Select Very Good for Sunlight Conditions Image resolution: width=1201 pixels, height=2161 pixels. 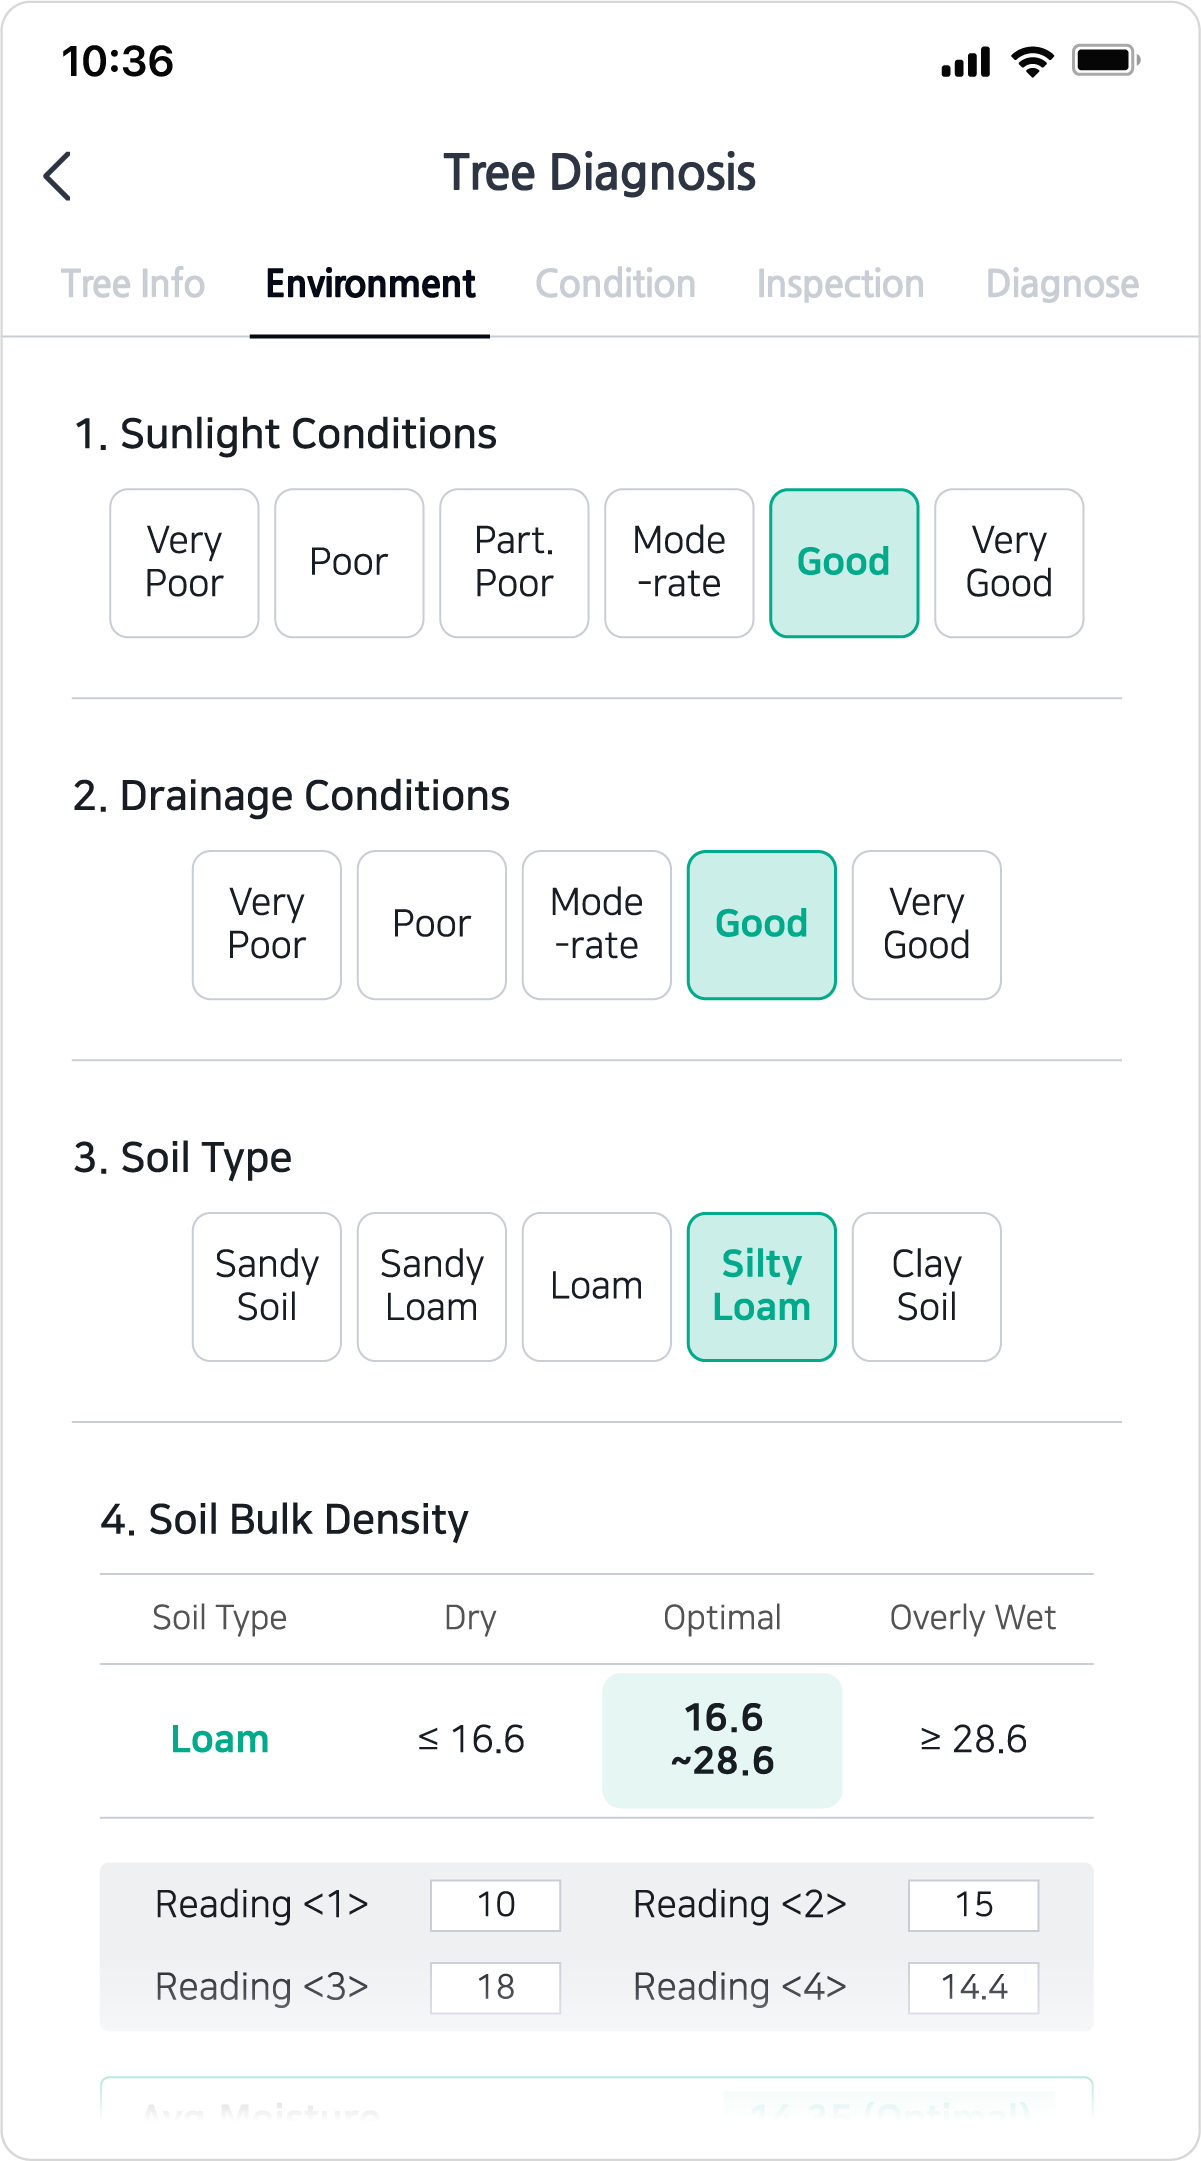(x=1009, y=563)
